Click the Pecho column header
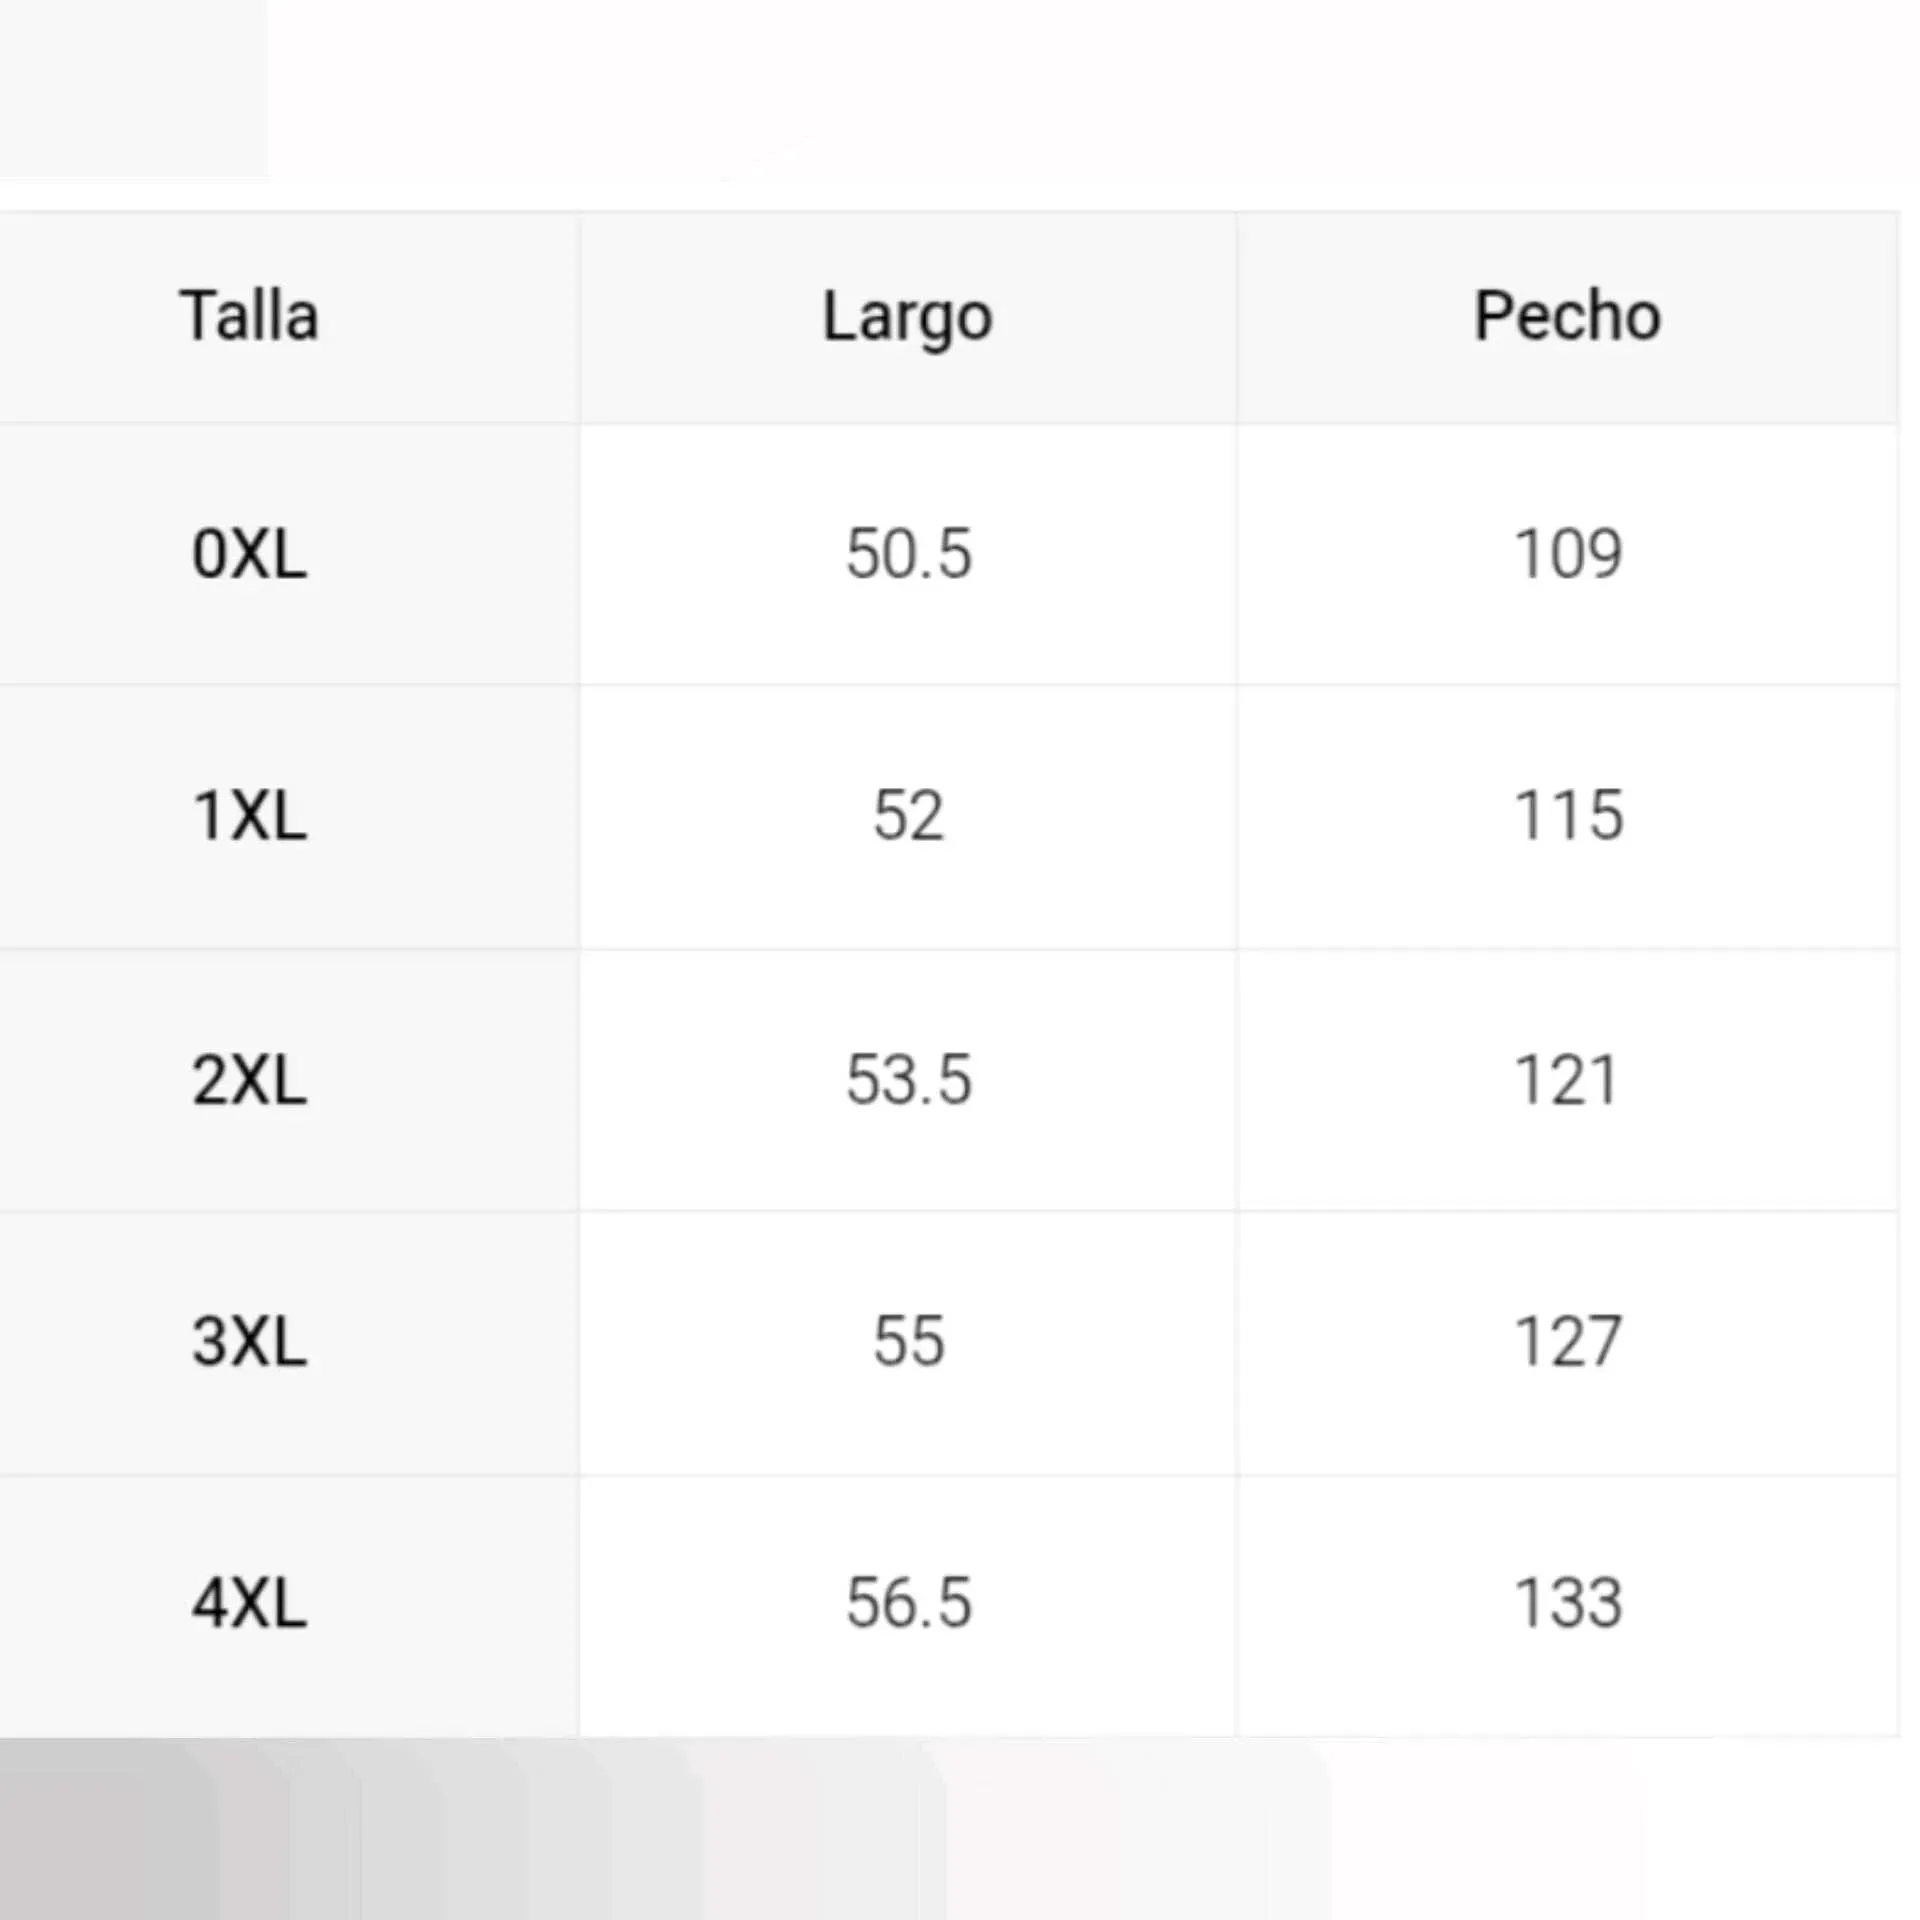This screenshot has height=1920, width=1920. [x=1567, y=317]
